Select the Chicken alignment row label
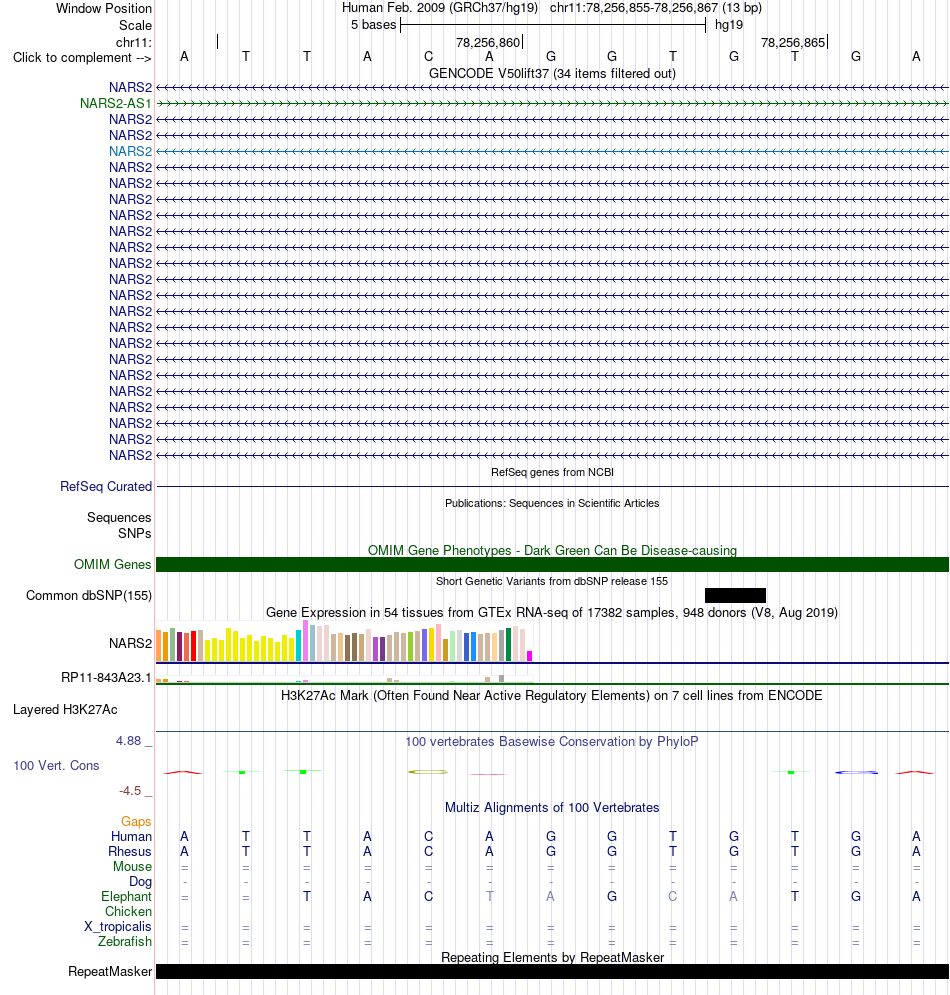This screenshot has height=995, width=950. tap(128, 912)
